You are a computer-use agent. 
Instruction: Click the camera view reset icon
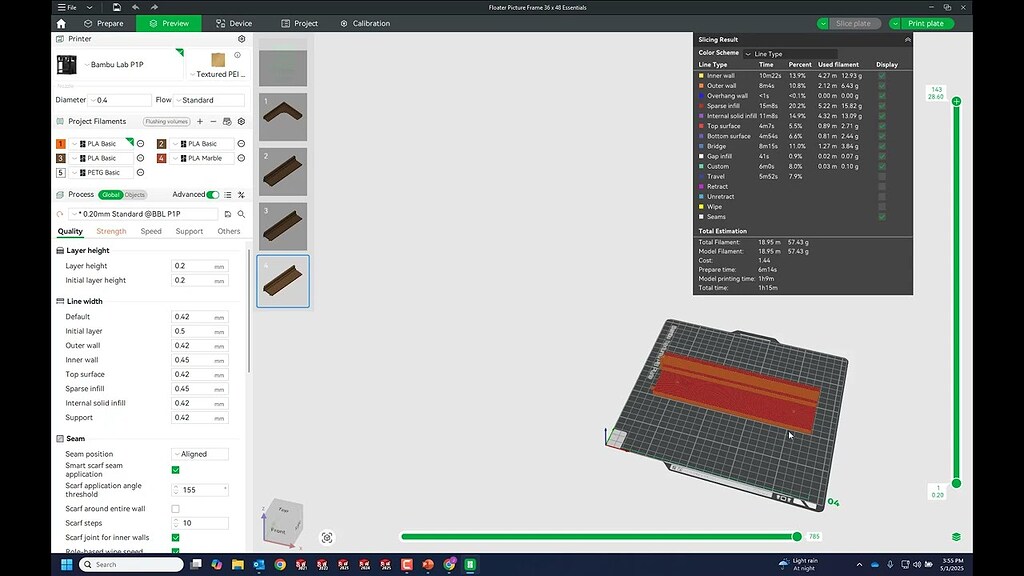pyautogui.click(x=327, y=537)
